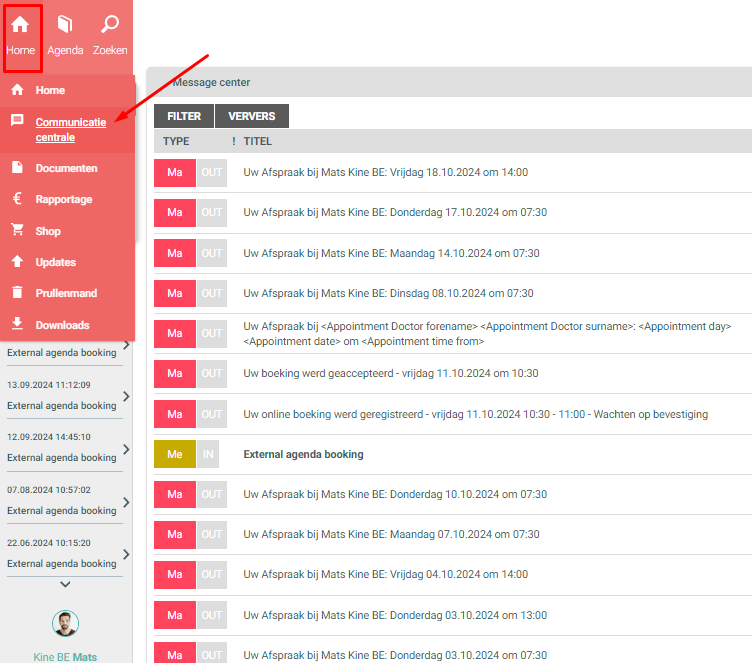
Task: Click the shopping cart icon beside Shop
Action: click(17, 230)
